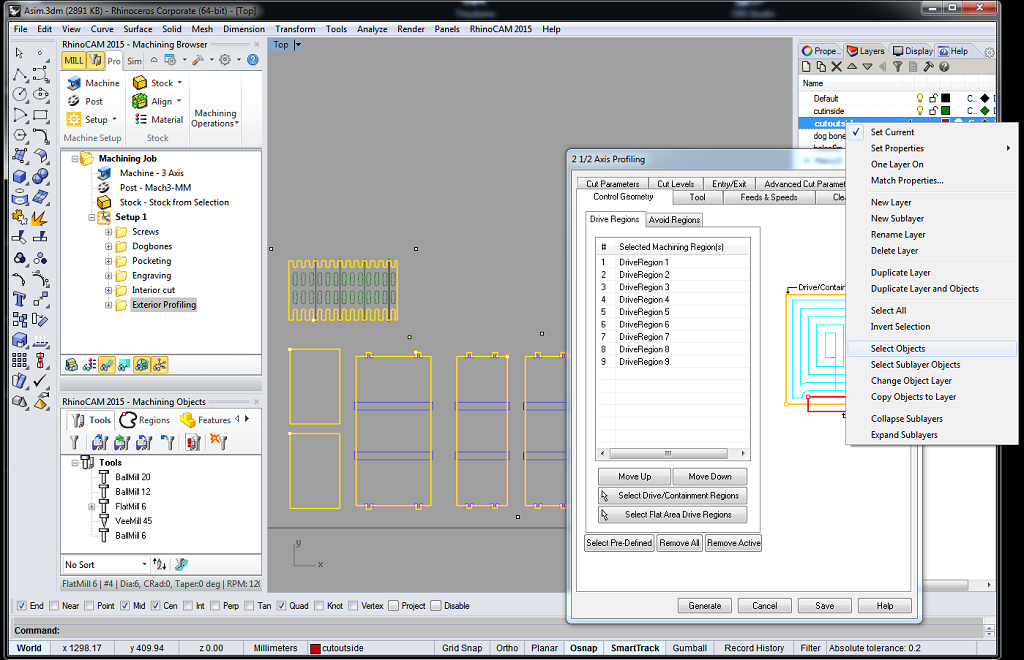1024x660 pixels.
Task: Click the red cutoutside swatch in status bar
Action: 315,648
